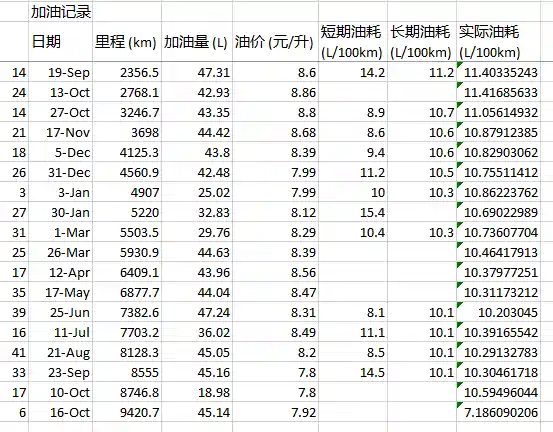This screenshot has width=553, height=432.
Task: Select the 加油记录 title cell
Action: click(x=61, y=12)
